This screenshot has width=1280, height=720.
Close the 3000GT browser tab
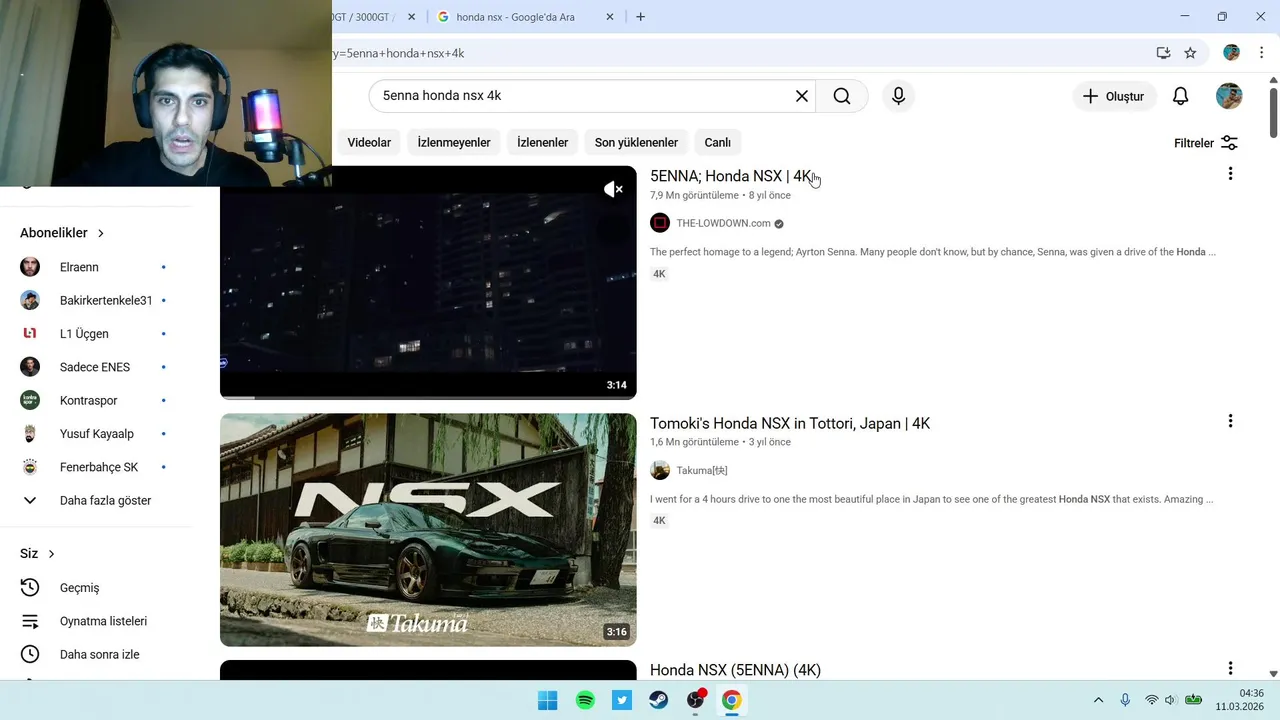click(411, 17)
